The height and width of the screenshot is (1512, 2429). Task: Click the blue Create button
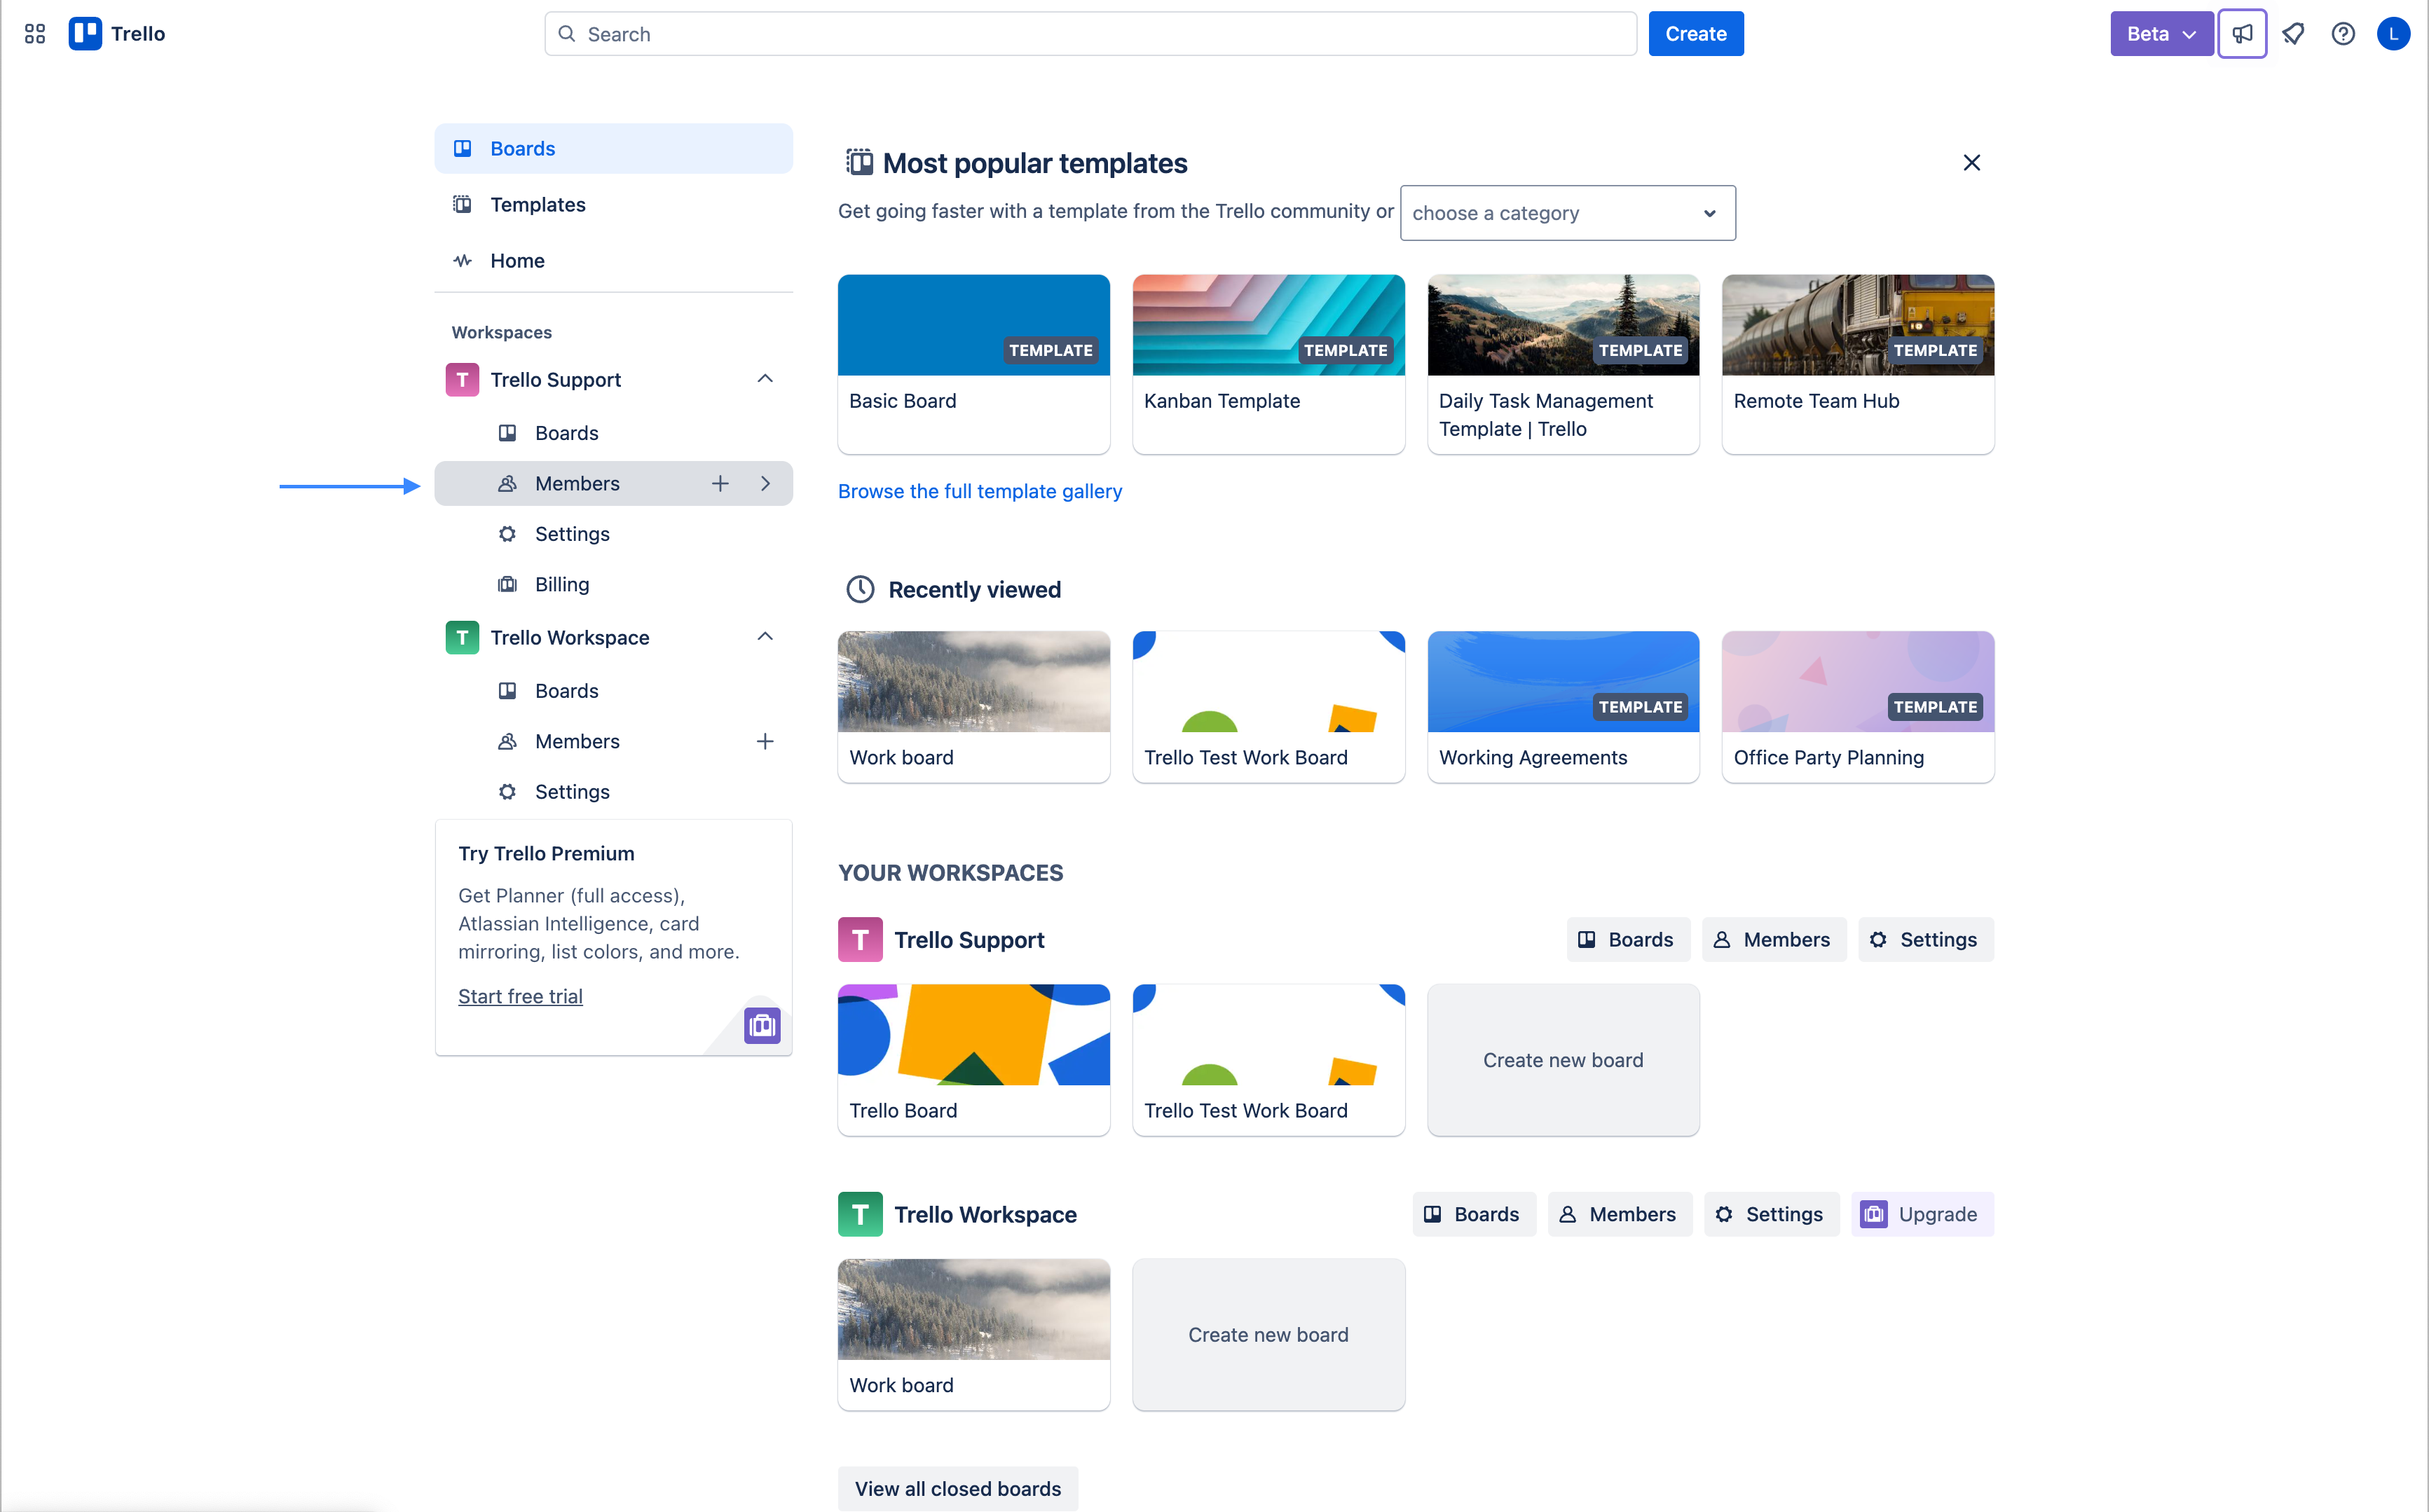point(1695,34)
